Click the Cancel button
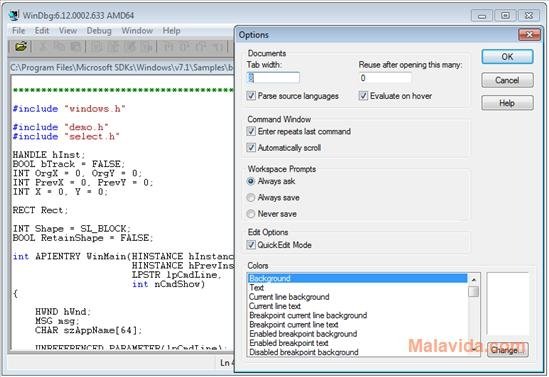The width and height of the screenshot is (549, 377). (507, 80)
